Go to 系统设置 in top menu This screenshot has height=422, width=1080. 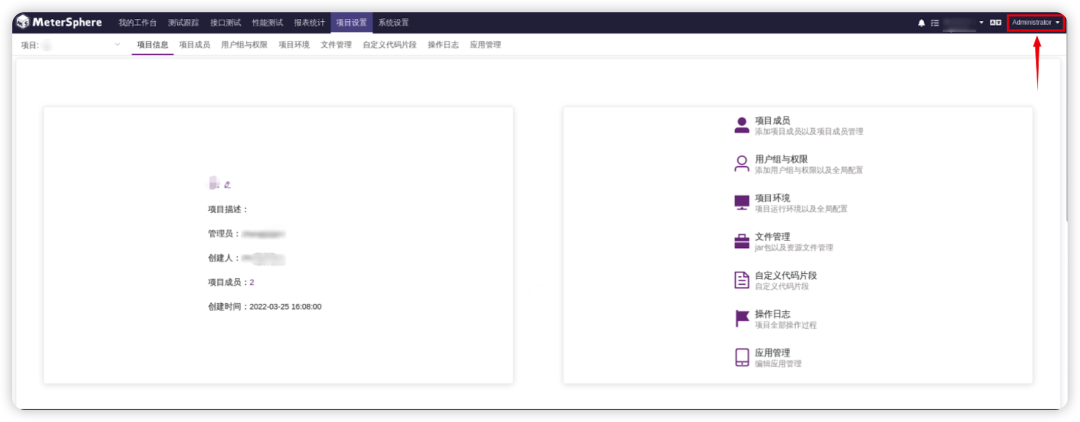pos(393,23)
